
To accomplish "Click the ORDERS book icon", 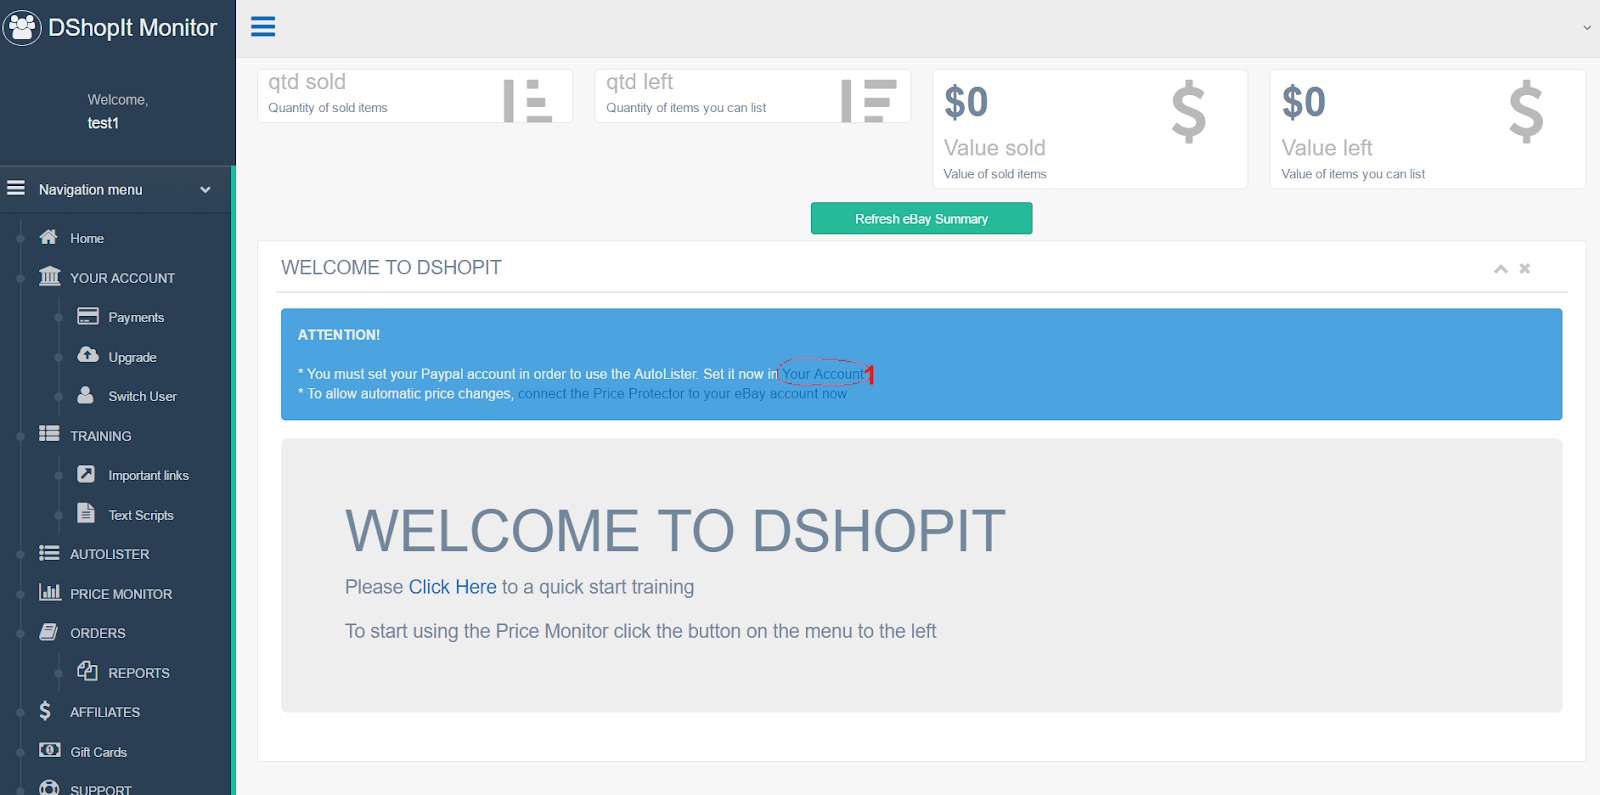I will 48,632.
